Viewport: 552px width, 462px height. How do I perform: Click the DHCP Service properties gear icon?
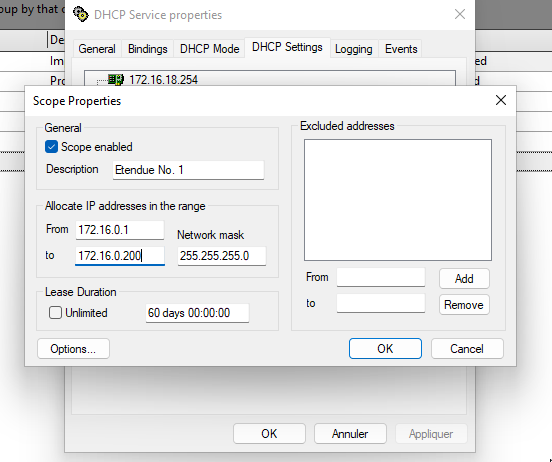[x=81, y=14]
